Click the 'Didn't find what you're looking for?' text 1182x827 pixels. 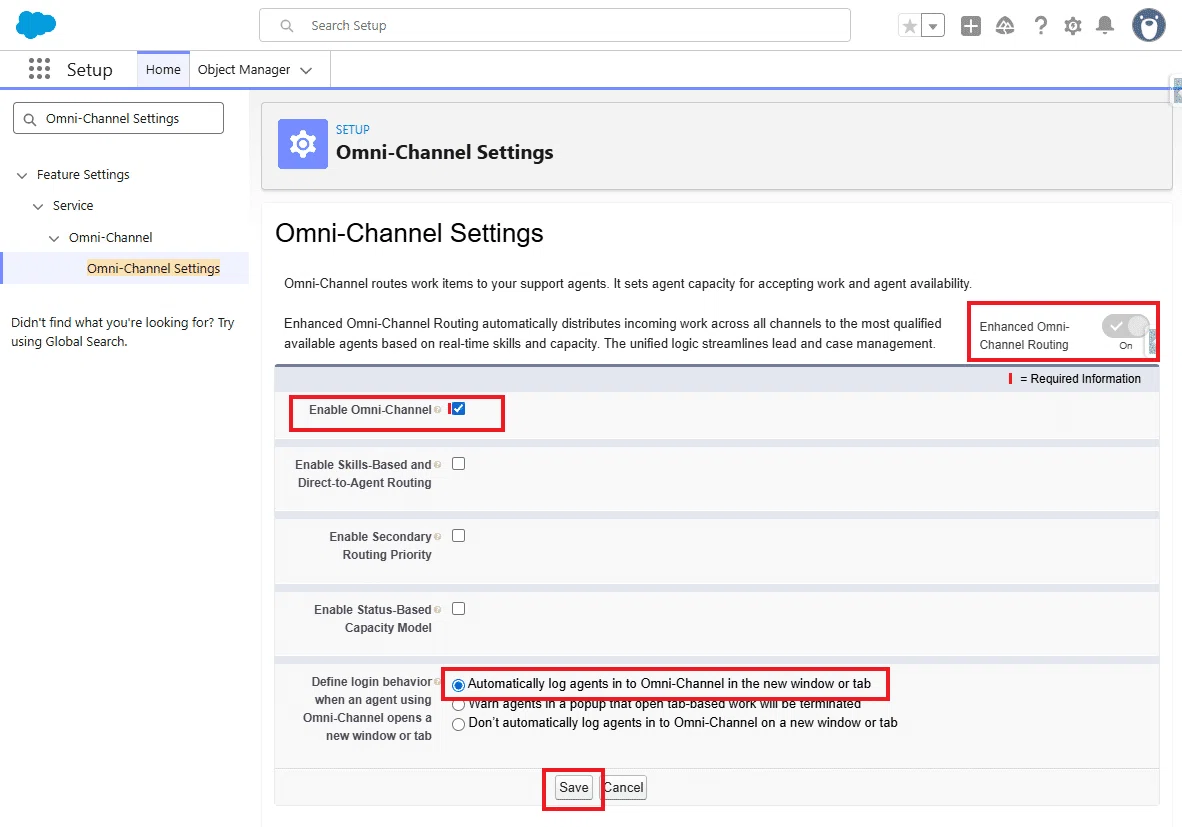coord(123,332)
